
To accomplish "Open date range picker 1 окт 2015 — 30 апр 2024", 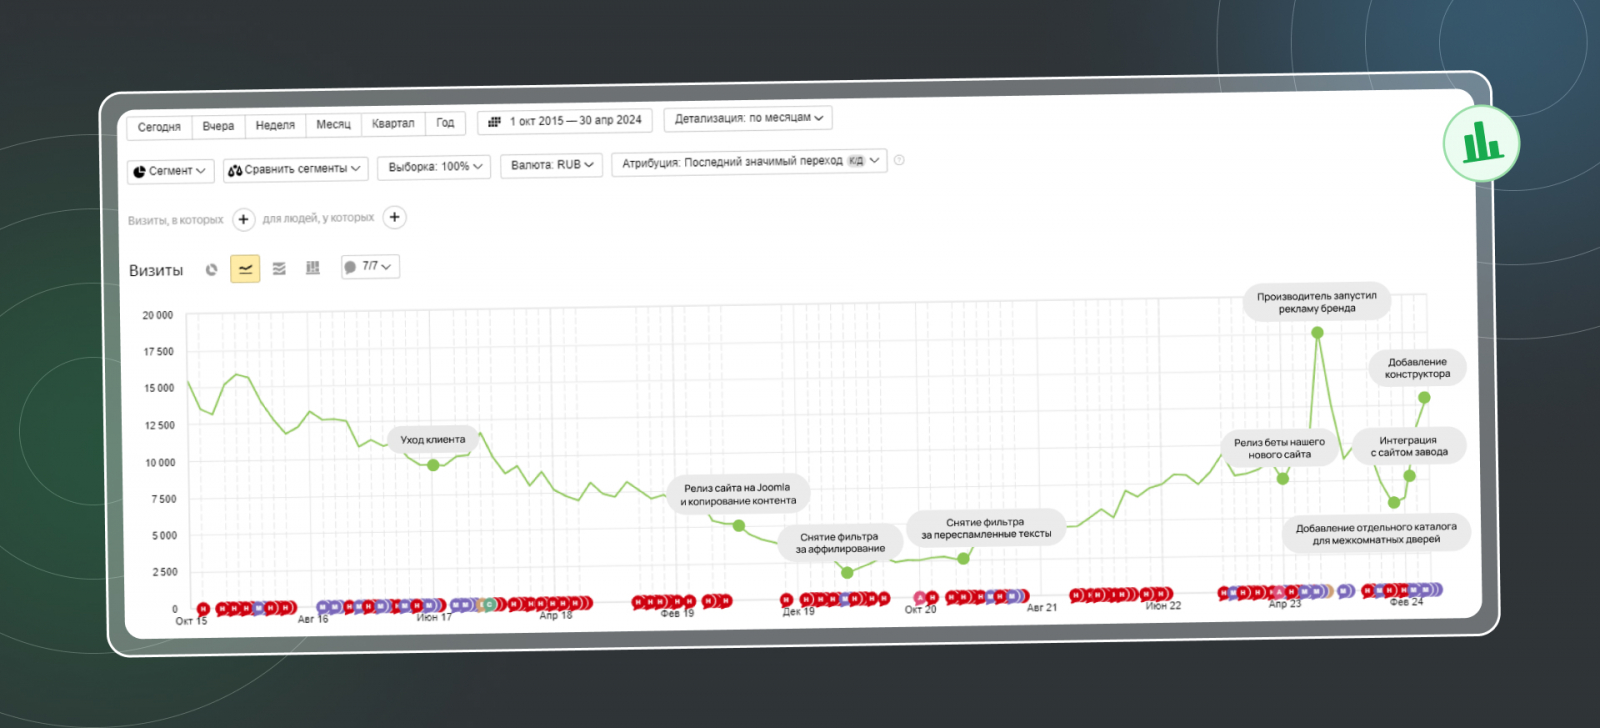I will (565, 121).
